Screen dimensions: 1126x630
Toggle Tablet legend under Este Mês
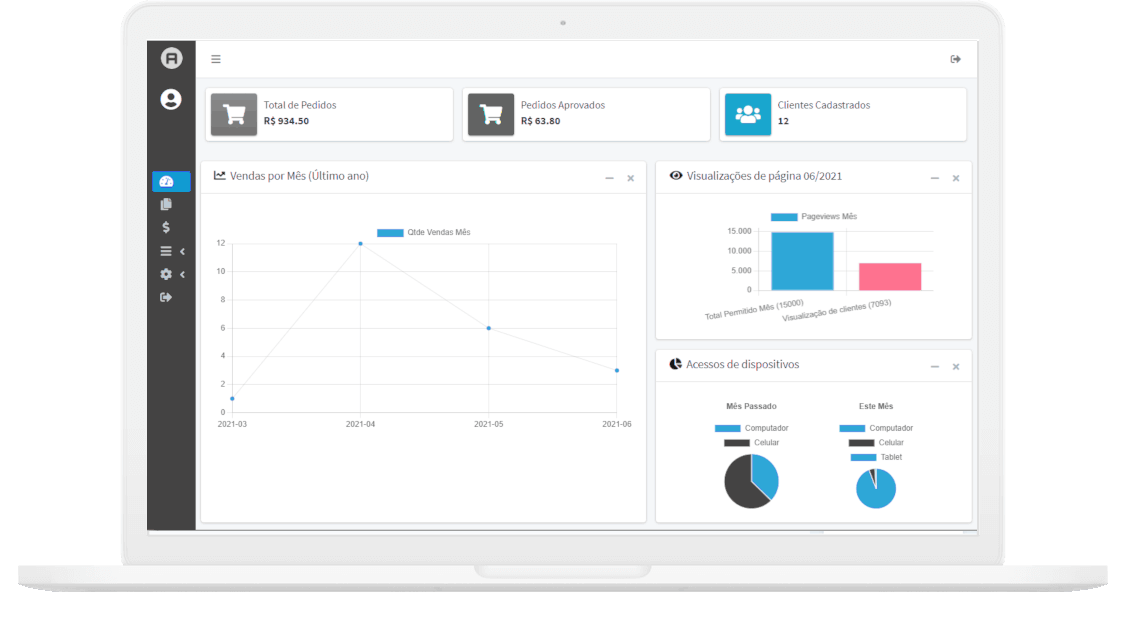(x=876, y=457)
